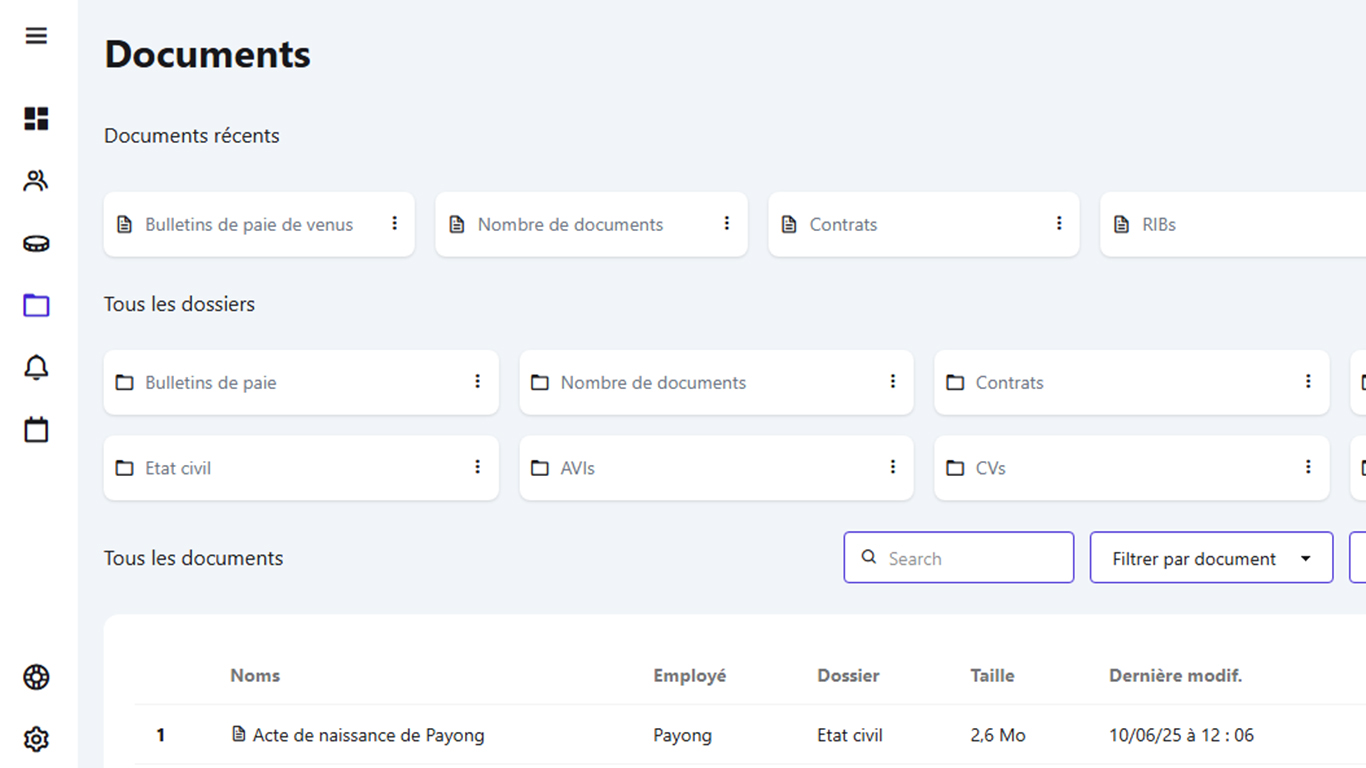Open the hamburger menu in sidebar
The width and height of the screenshot is (1366, 768).
[36, 36]
